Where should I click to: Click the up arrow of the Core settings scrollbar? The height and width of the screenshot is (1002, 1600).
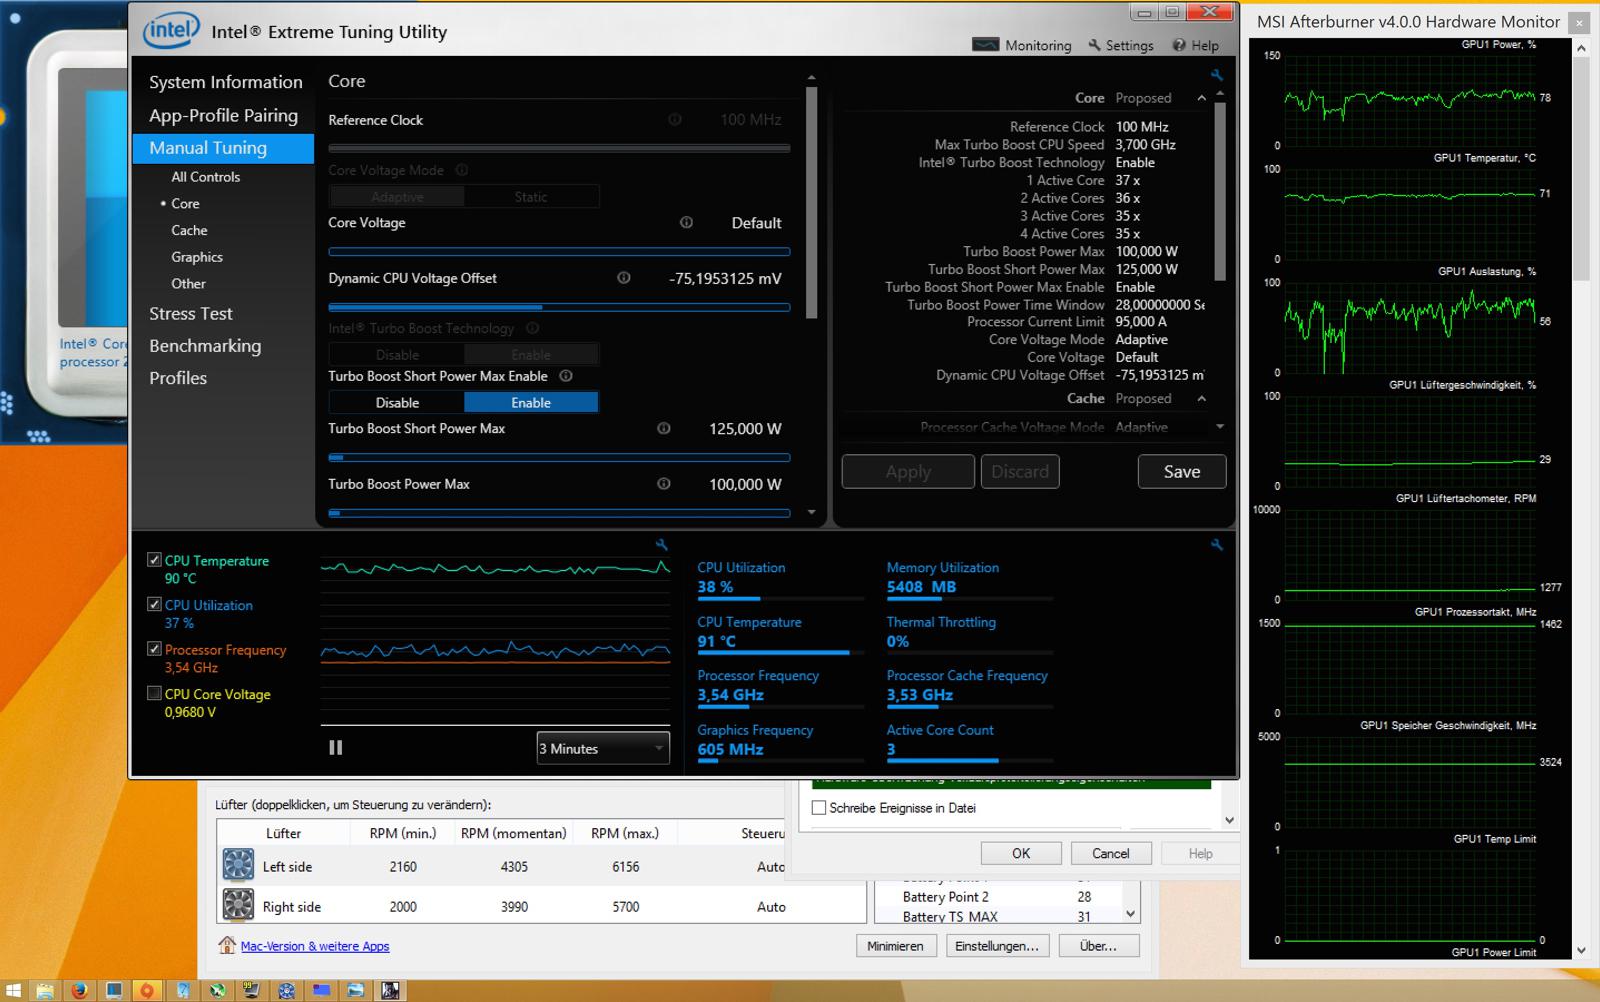(811, 77)
